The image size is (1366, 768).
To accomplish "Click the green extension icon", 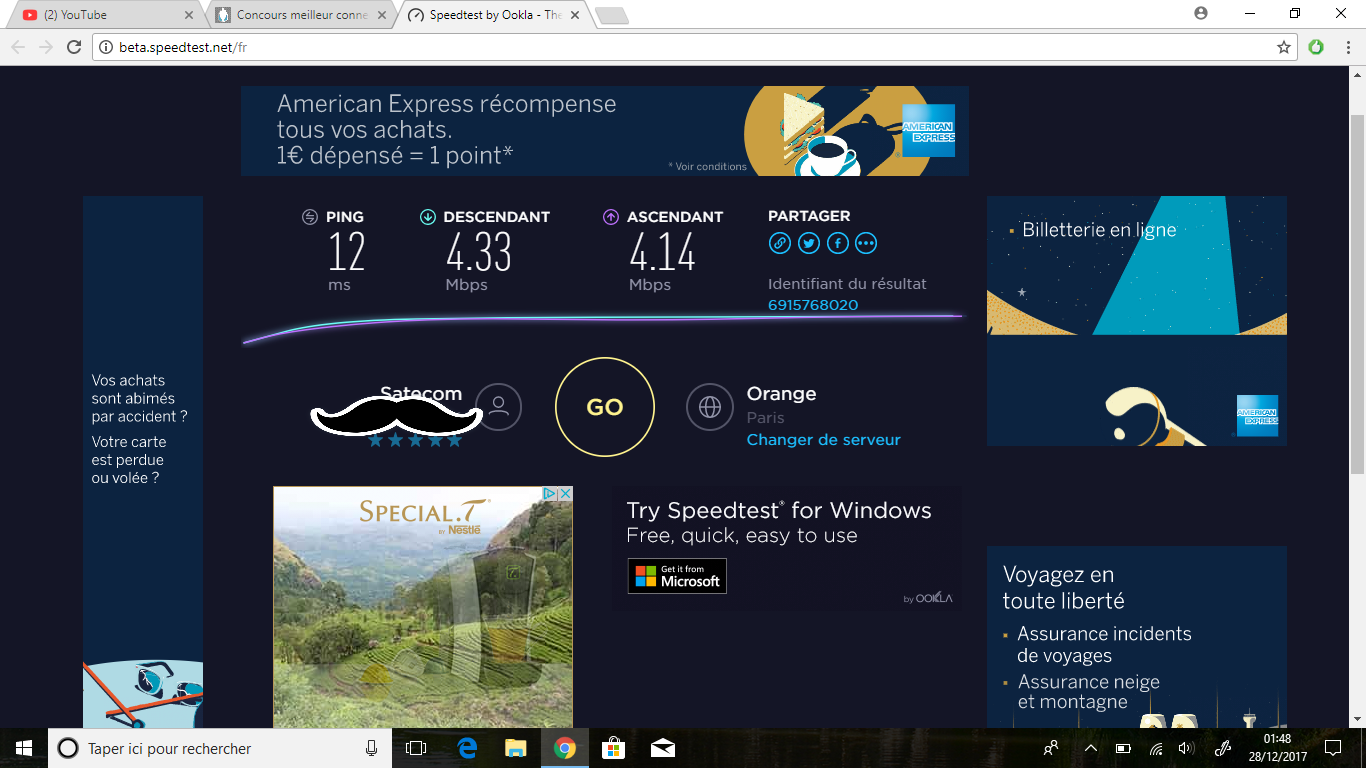I will point(1316,47).
